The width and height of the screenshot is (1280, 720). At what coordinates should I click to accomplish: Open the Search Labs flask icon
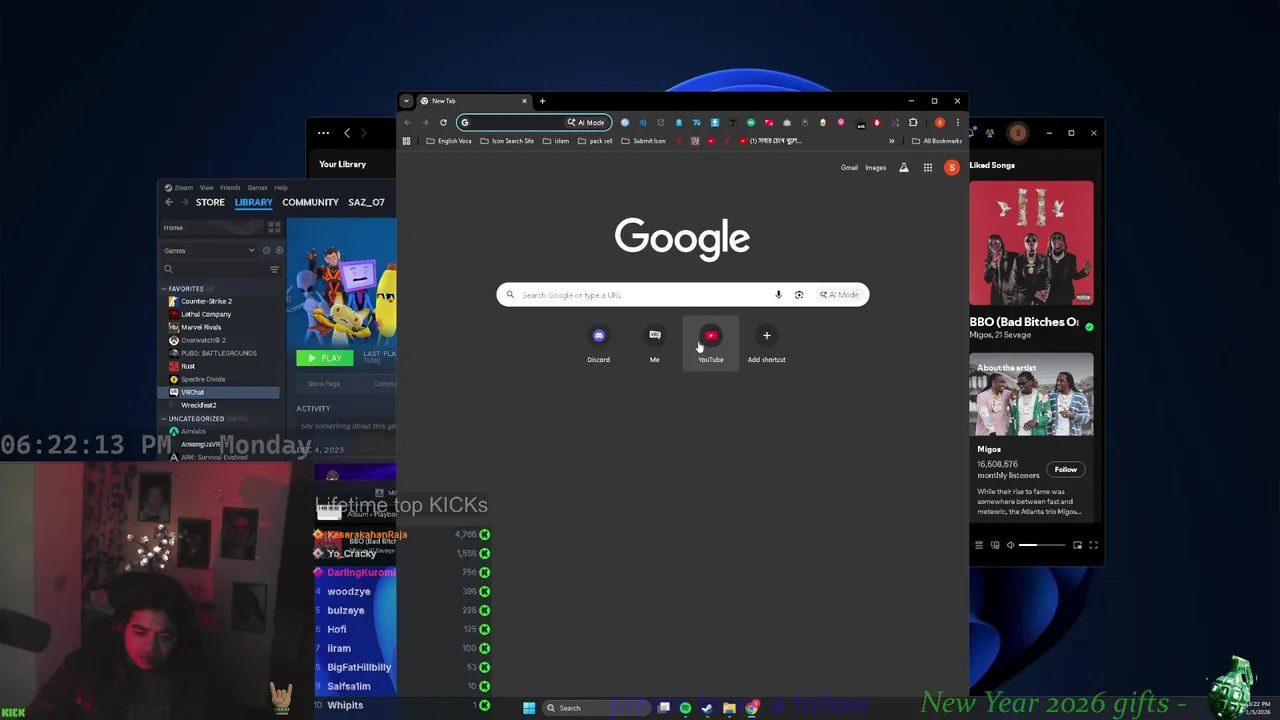coord(904,168)
